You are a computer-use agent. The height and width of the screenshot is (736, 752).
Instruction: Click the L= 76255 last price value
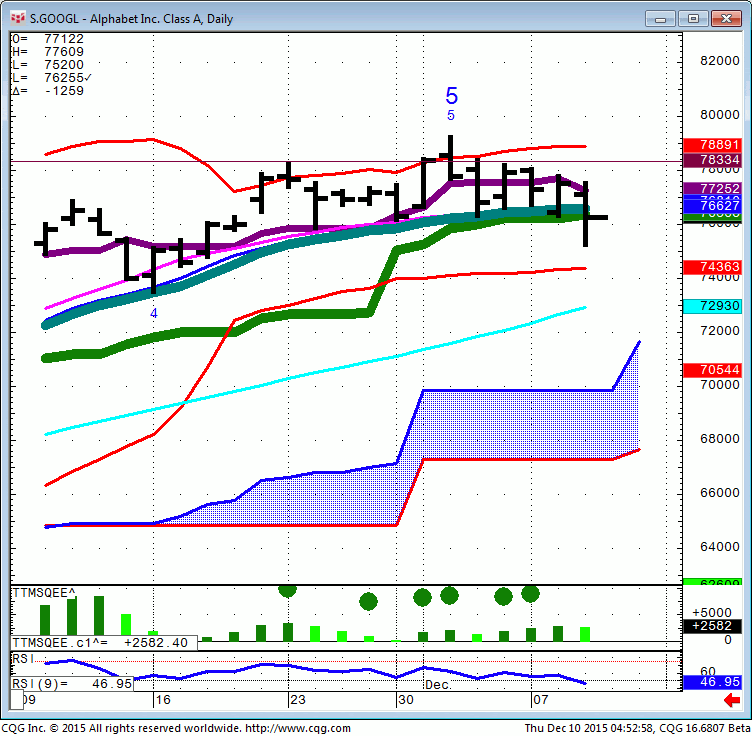(x=51, y=78)
